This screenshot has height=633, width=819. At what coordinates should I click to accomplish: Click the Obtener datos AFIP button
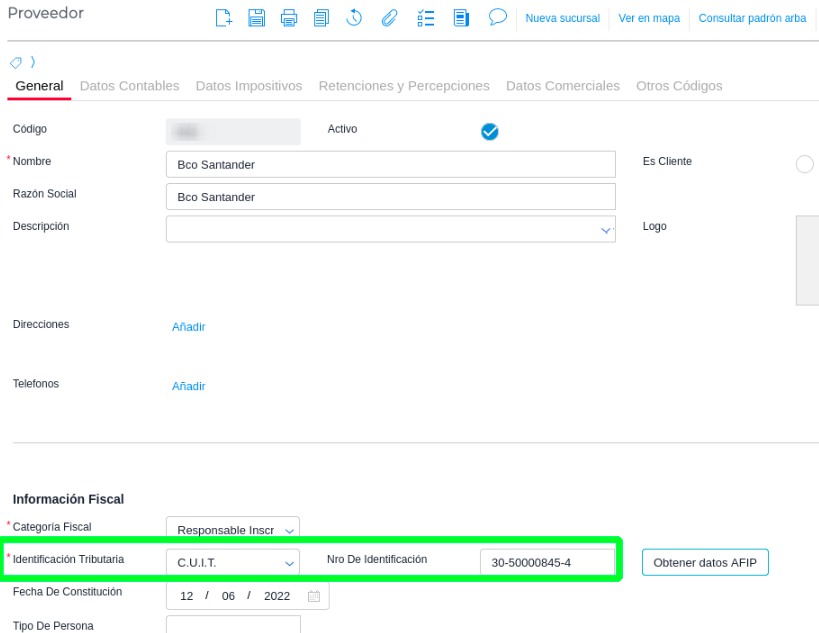(x=705, y=562)
